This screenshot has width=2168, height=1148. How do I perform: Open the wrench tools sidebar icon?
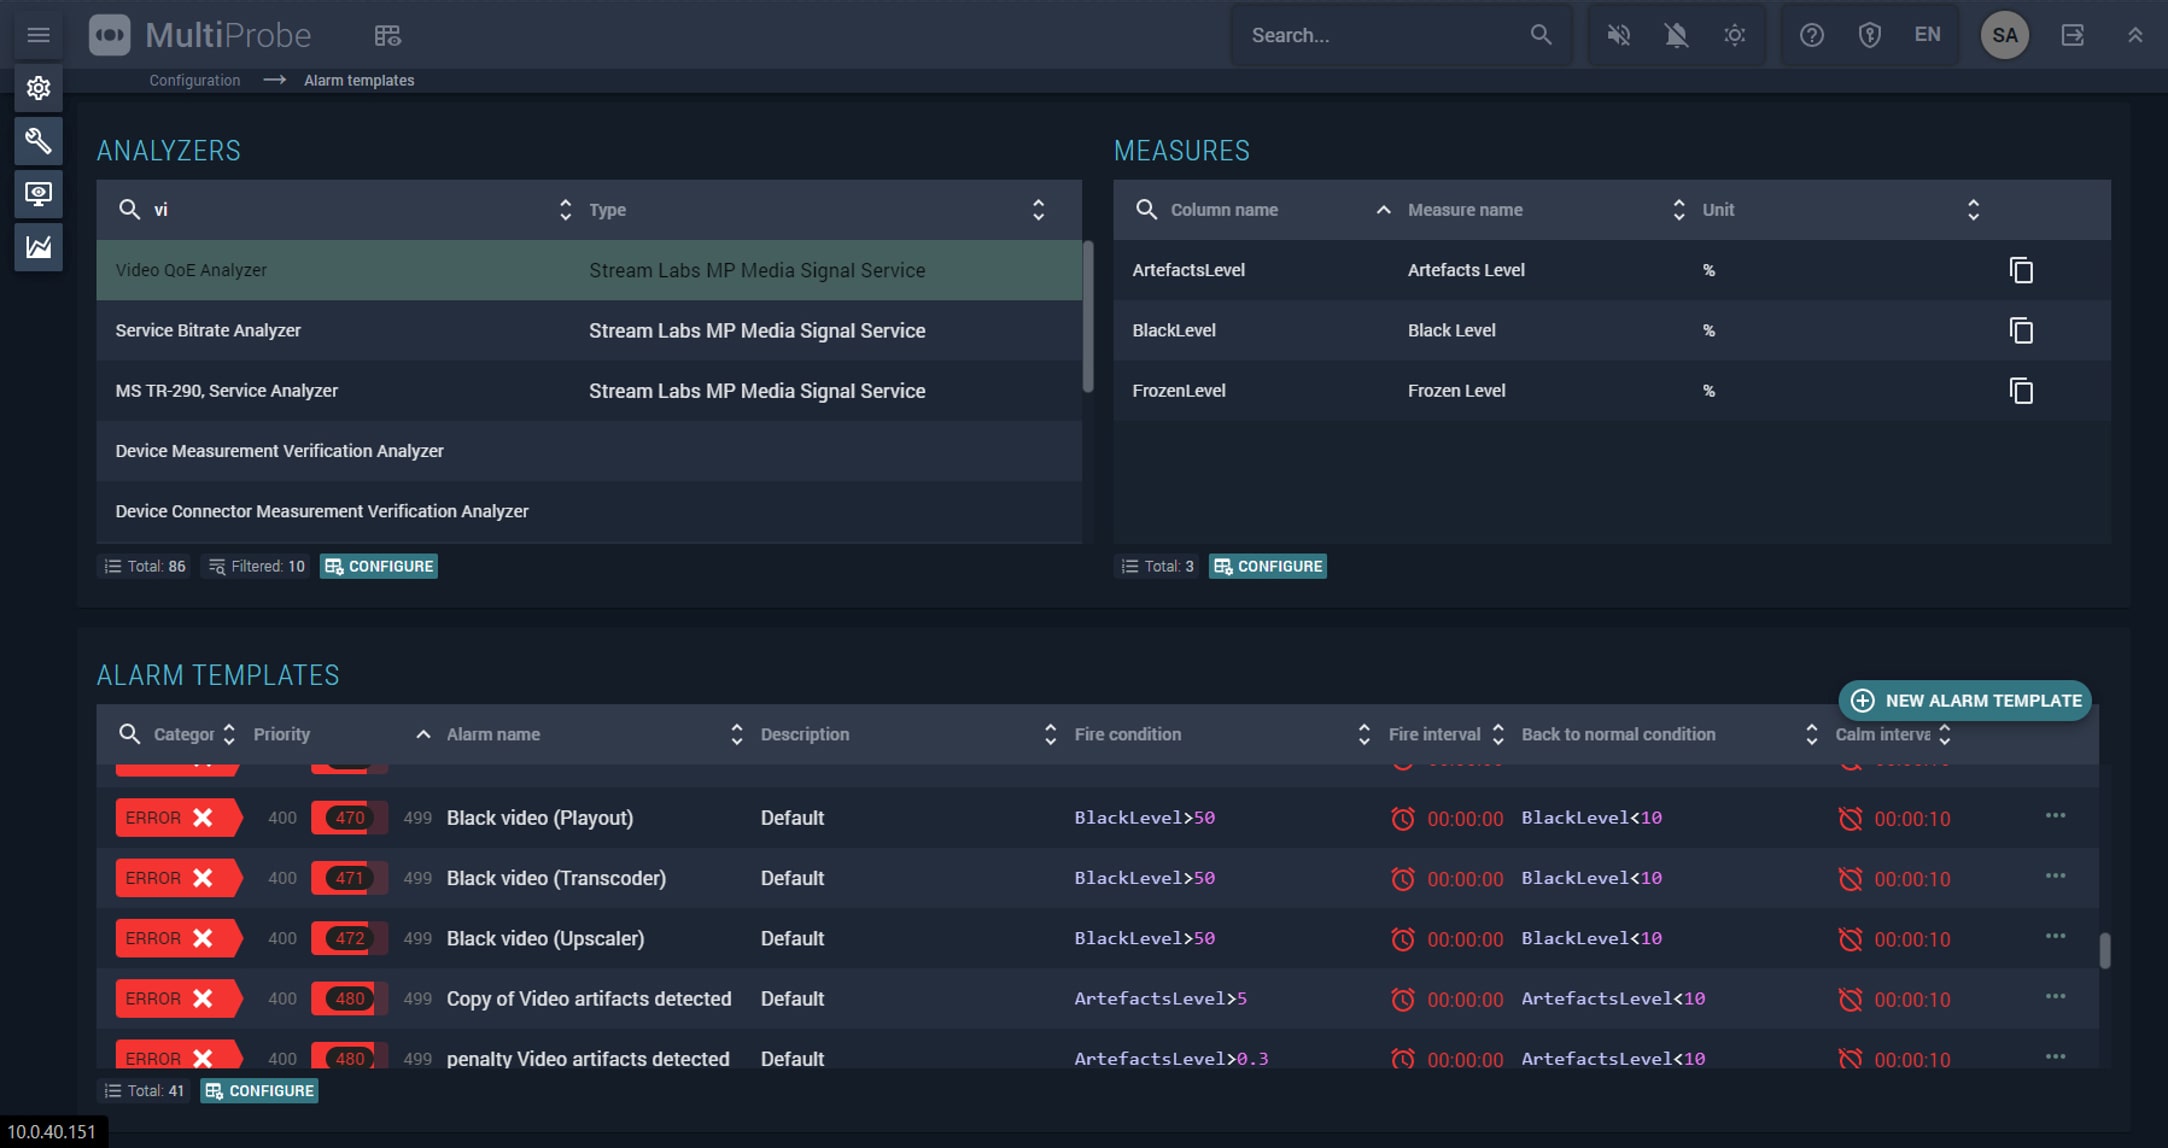pos(38,141)
